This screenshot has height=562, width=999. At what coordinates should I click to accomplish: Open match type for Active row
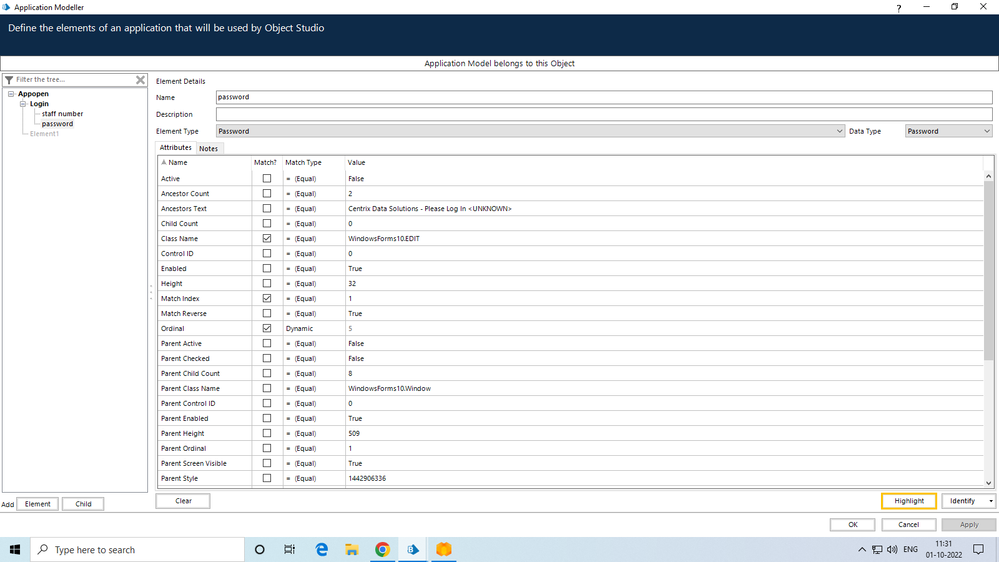pyautogui.click(x=313, y=178)
